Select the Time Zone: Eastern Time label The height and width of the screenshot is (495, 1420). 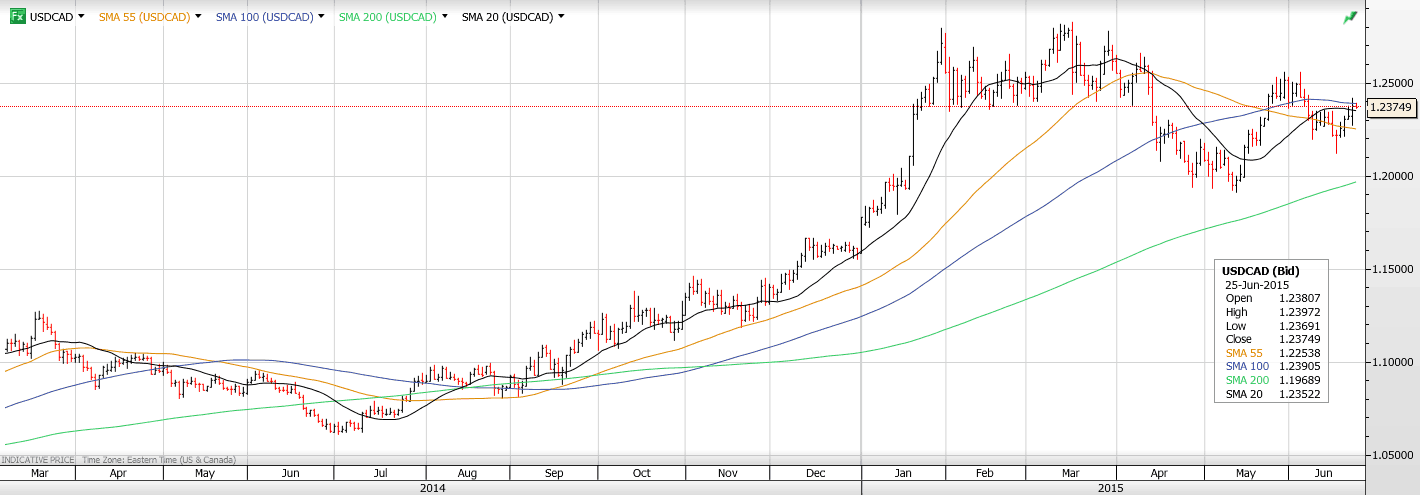tap(158, 460)
